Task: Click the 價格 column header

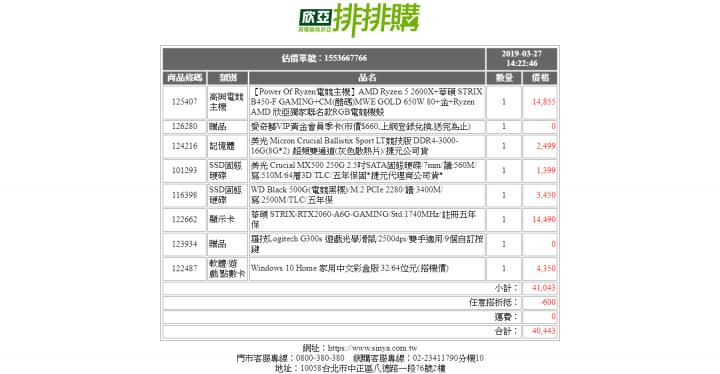Action: click(540, 78)
